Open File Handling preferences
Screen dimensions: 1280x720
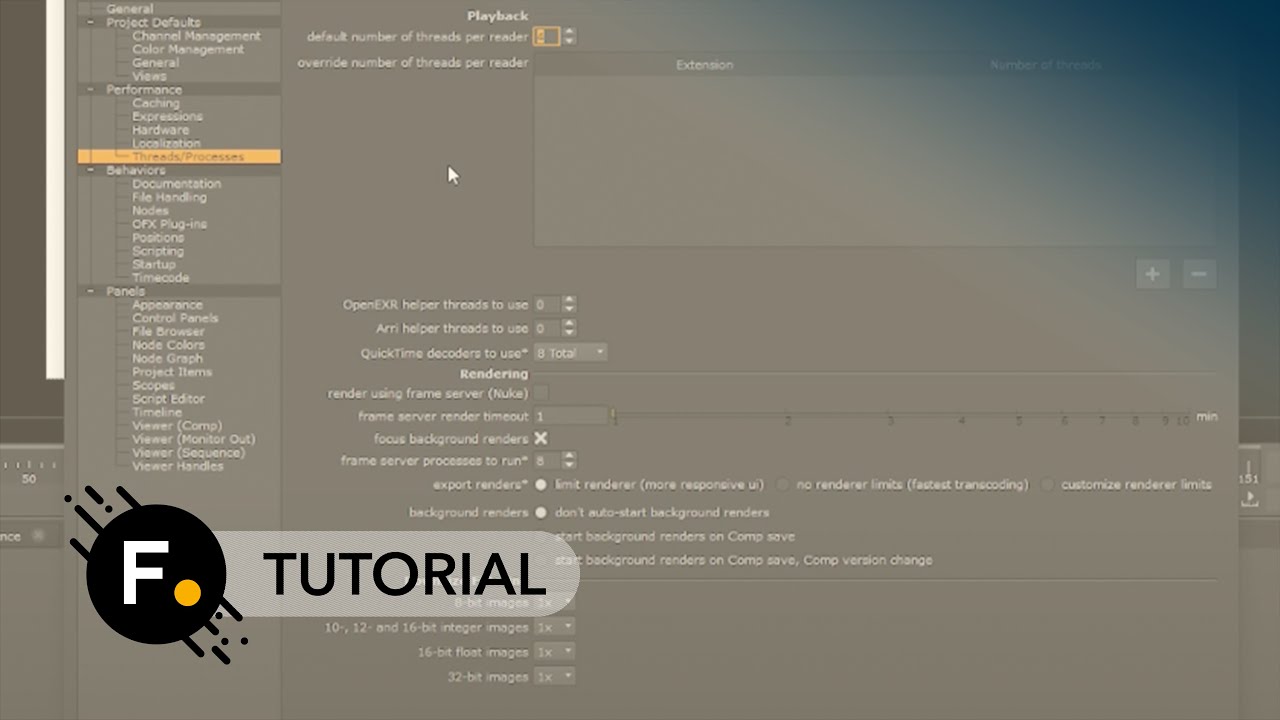click(x=169, y=197)
